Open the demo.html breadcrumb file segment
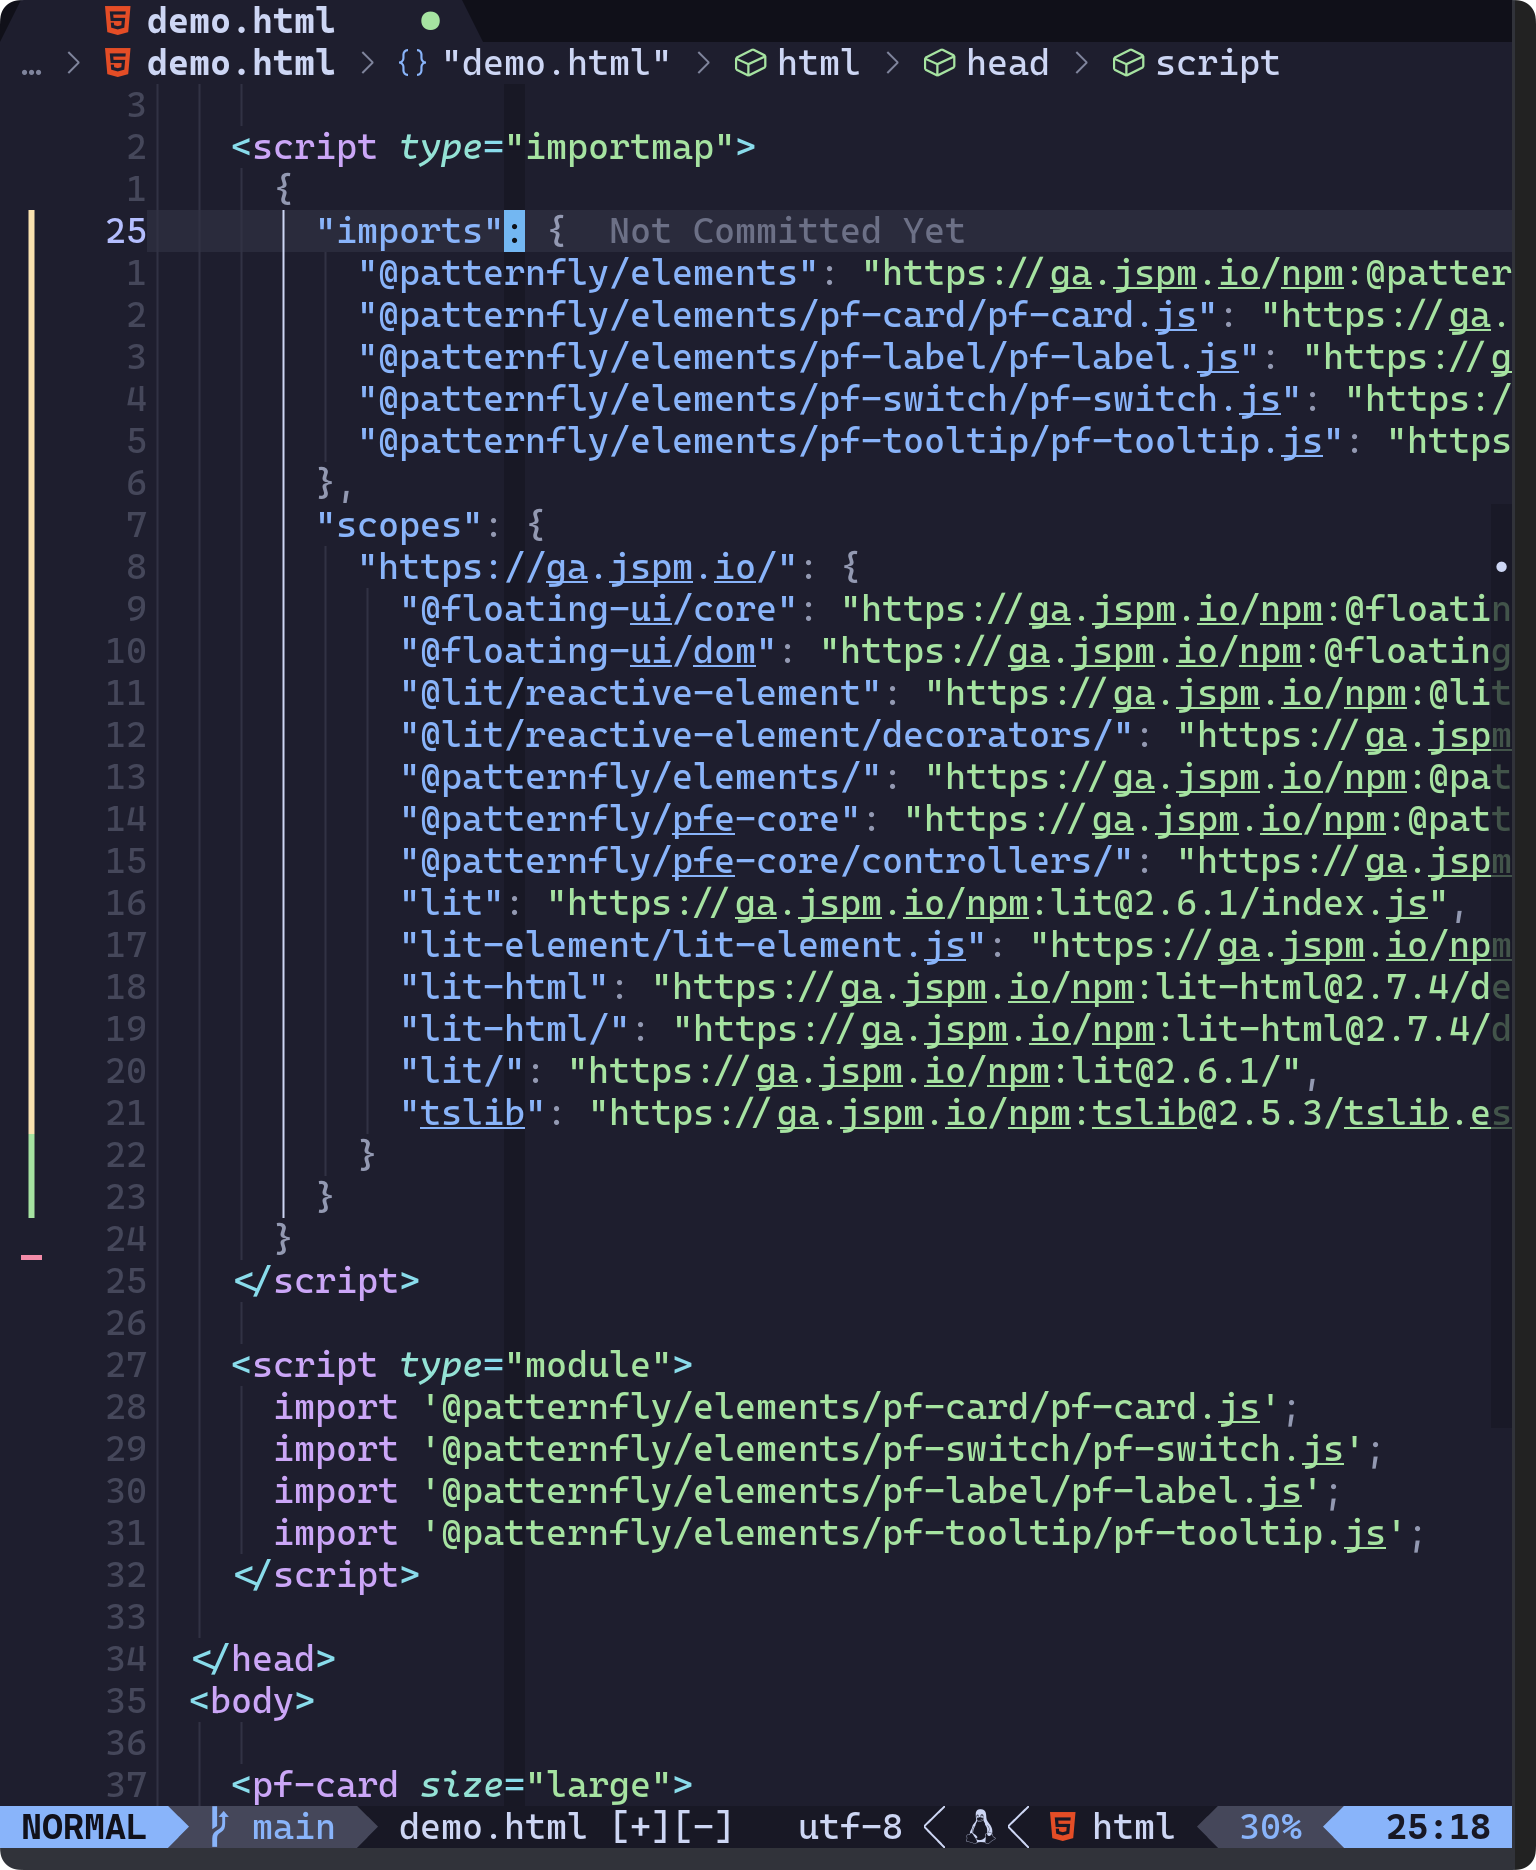The image size is (1536, 1870). 240,63
